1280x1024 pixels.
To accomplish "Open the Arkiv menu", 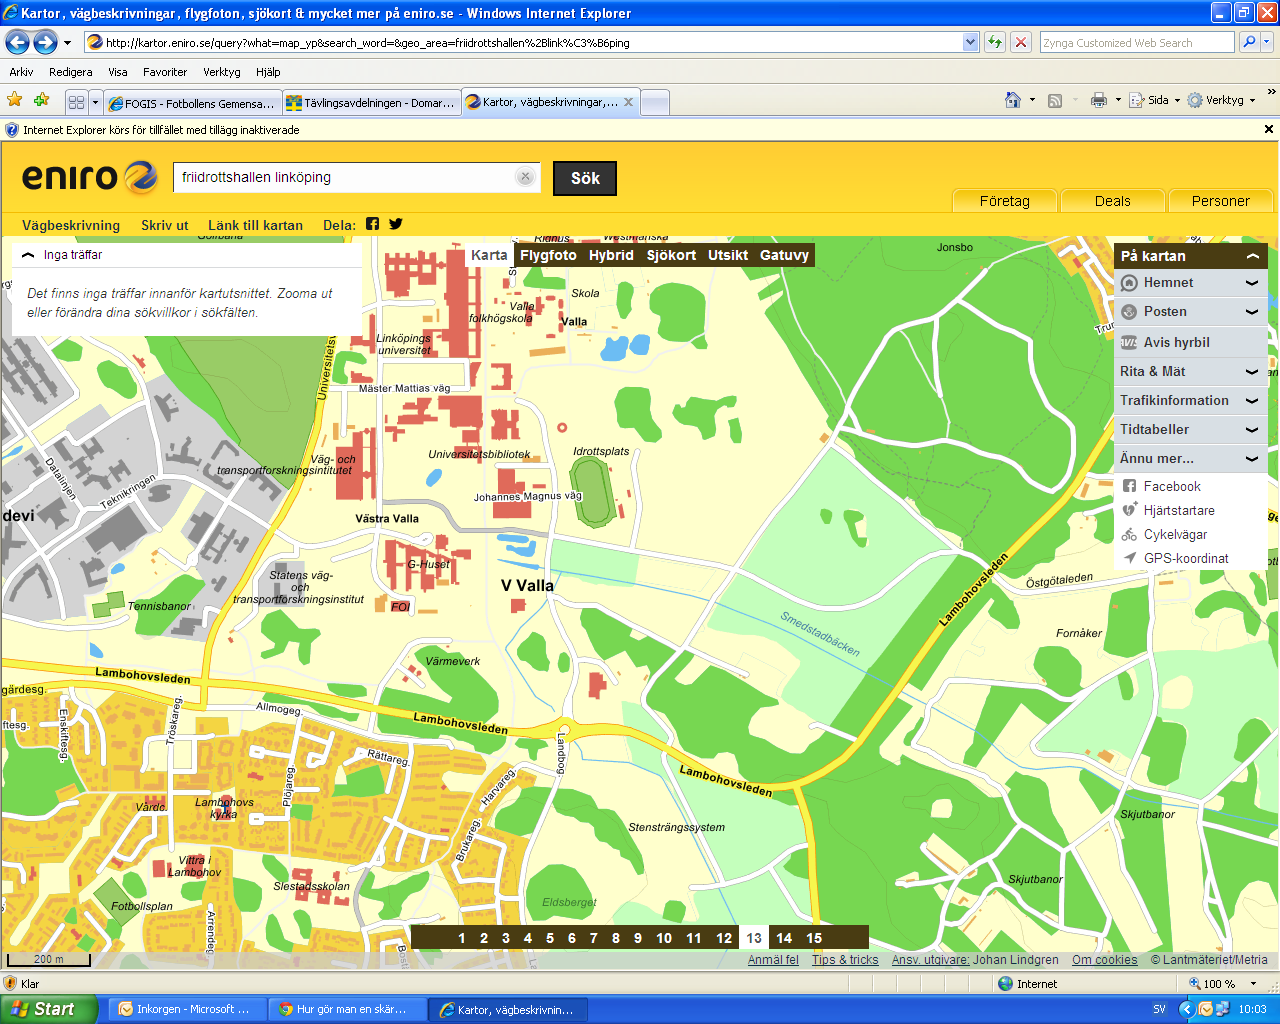I will click(21, 72).
